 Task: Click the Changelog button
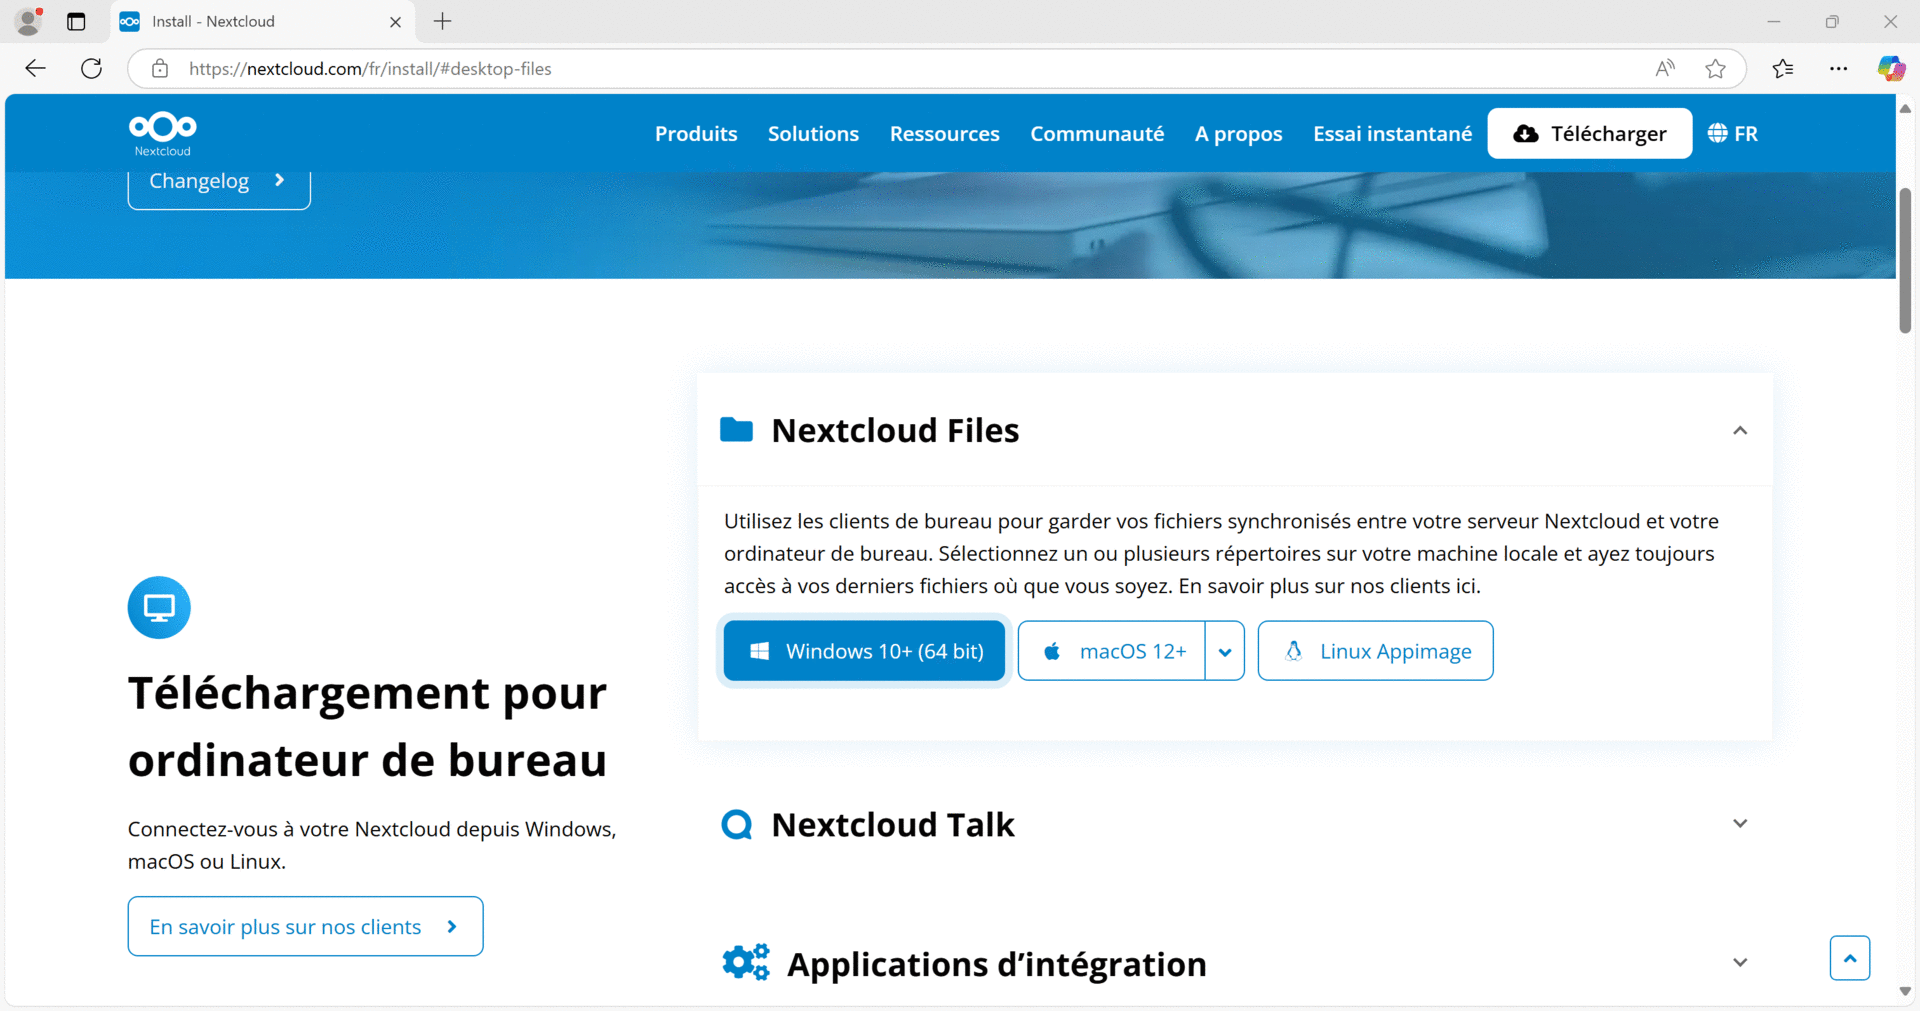click(218, 181)
